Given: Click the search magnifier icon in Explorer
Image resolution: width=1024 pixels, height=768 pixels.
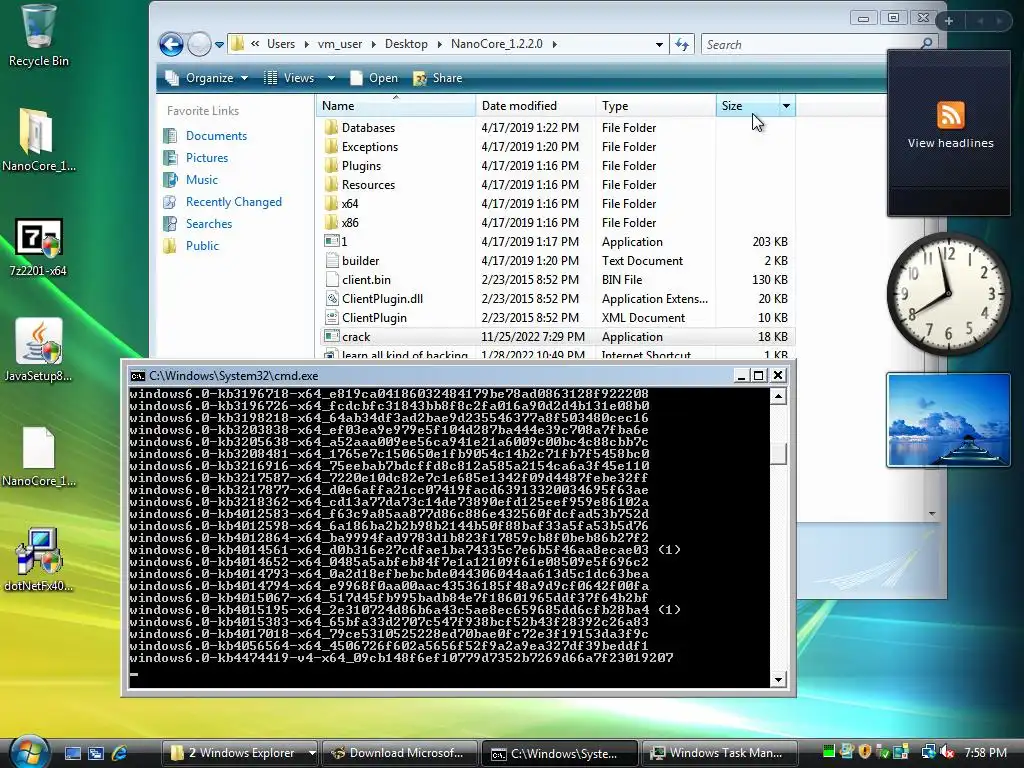Looking at the screenshot, I should [926, 44].
